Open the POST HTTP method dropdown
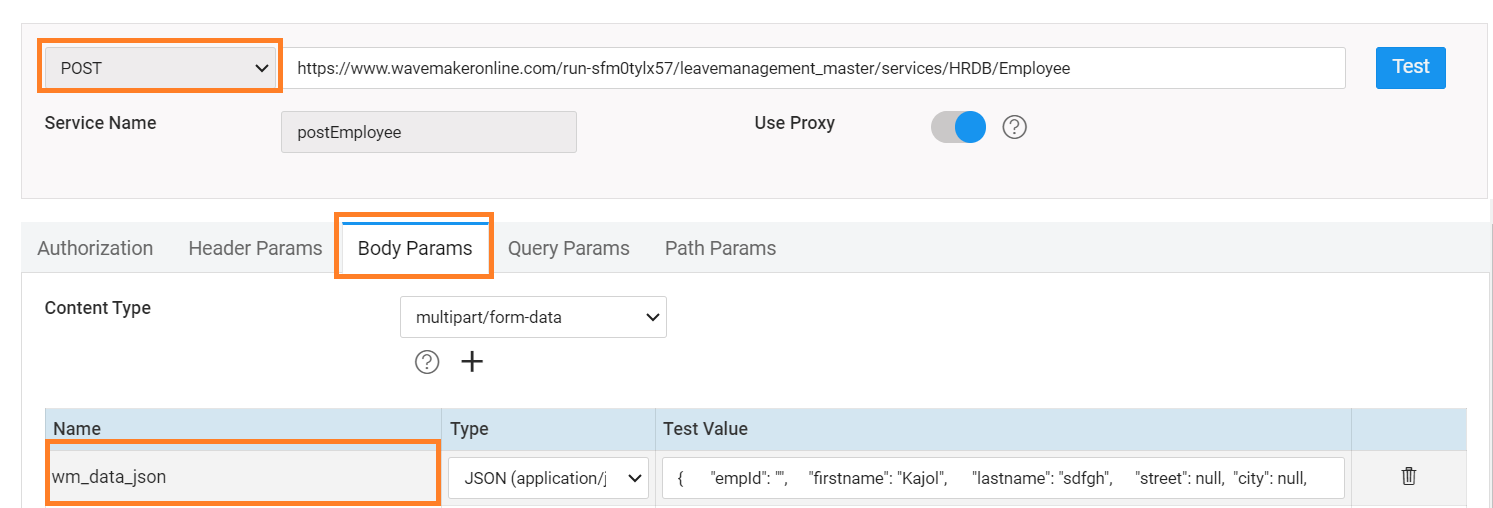This screenshot has width=1493, height=508. 160,68
